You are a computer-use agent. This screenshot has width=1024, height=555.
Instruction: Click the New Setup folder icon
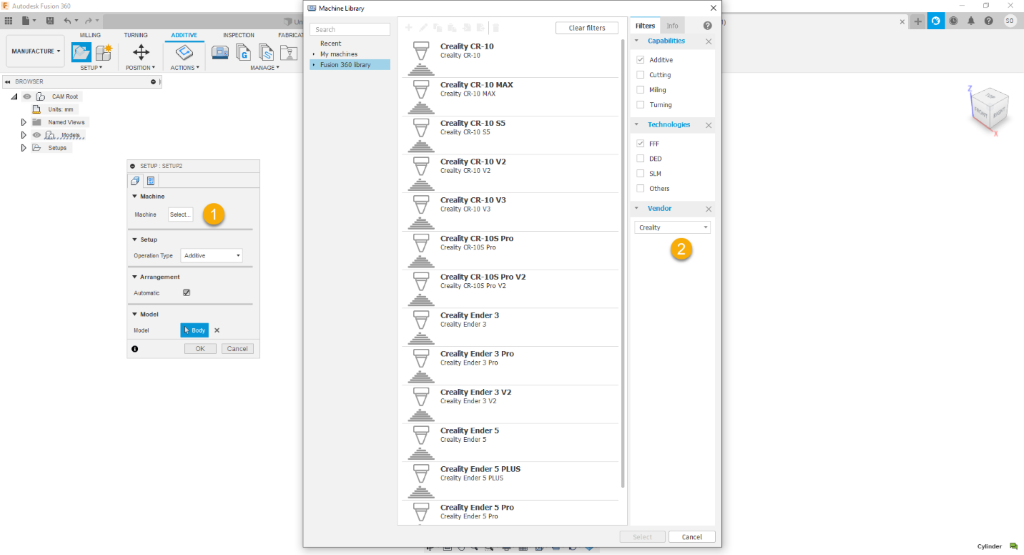tap(81, 53)
